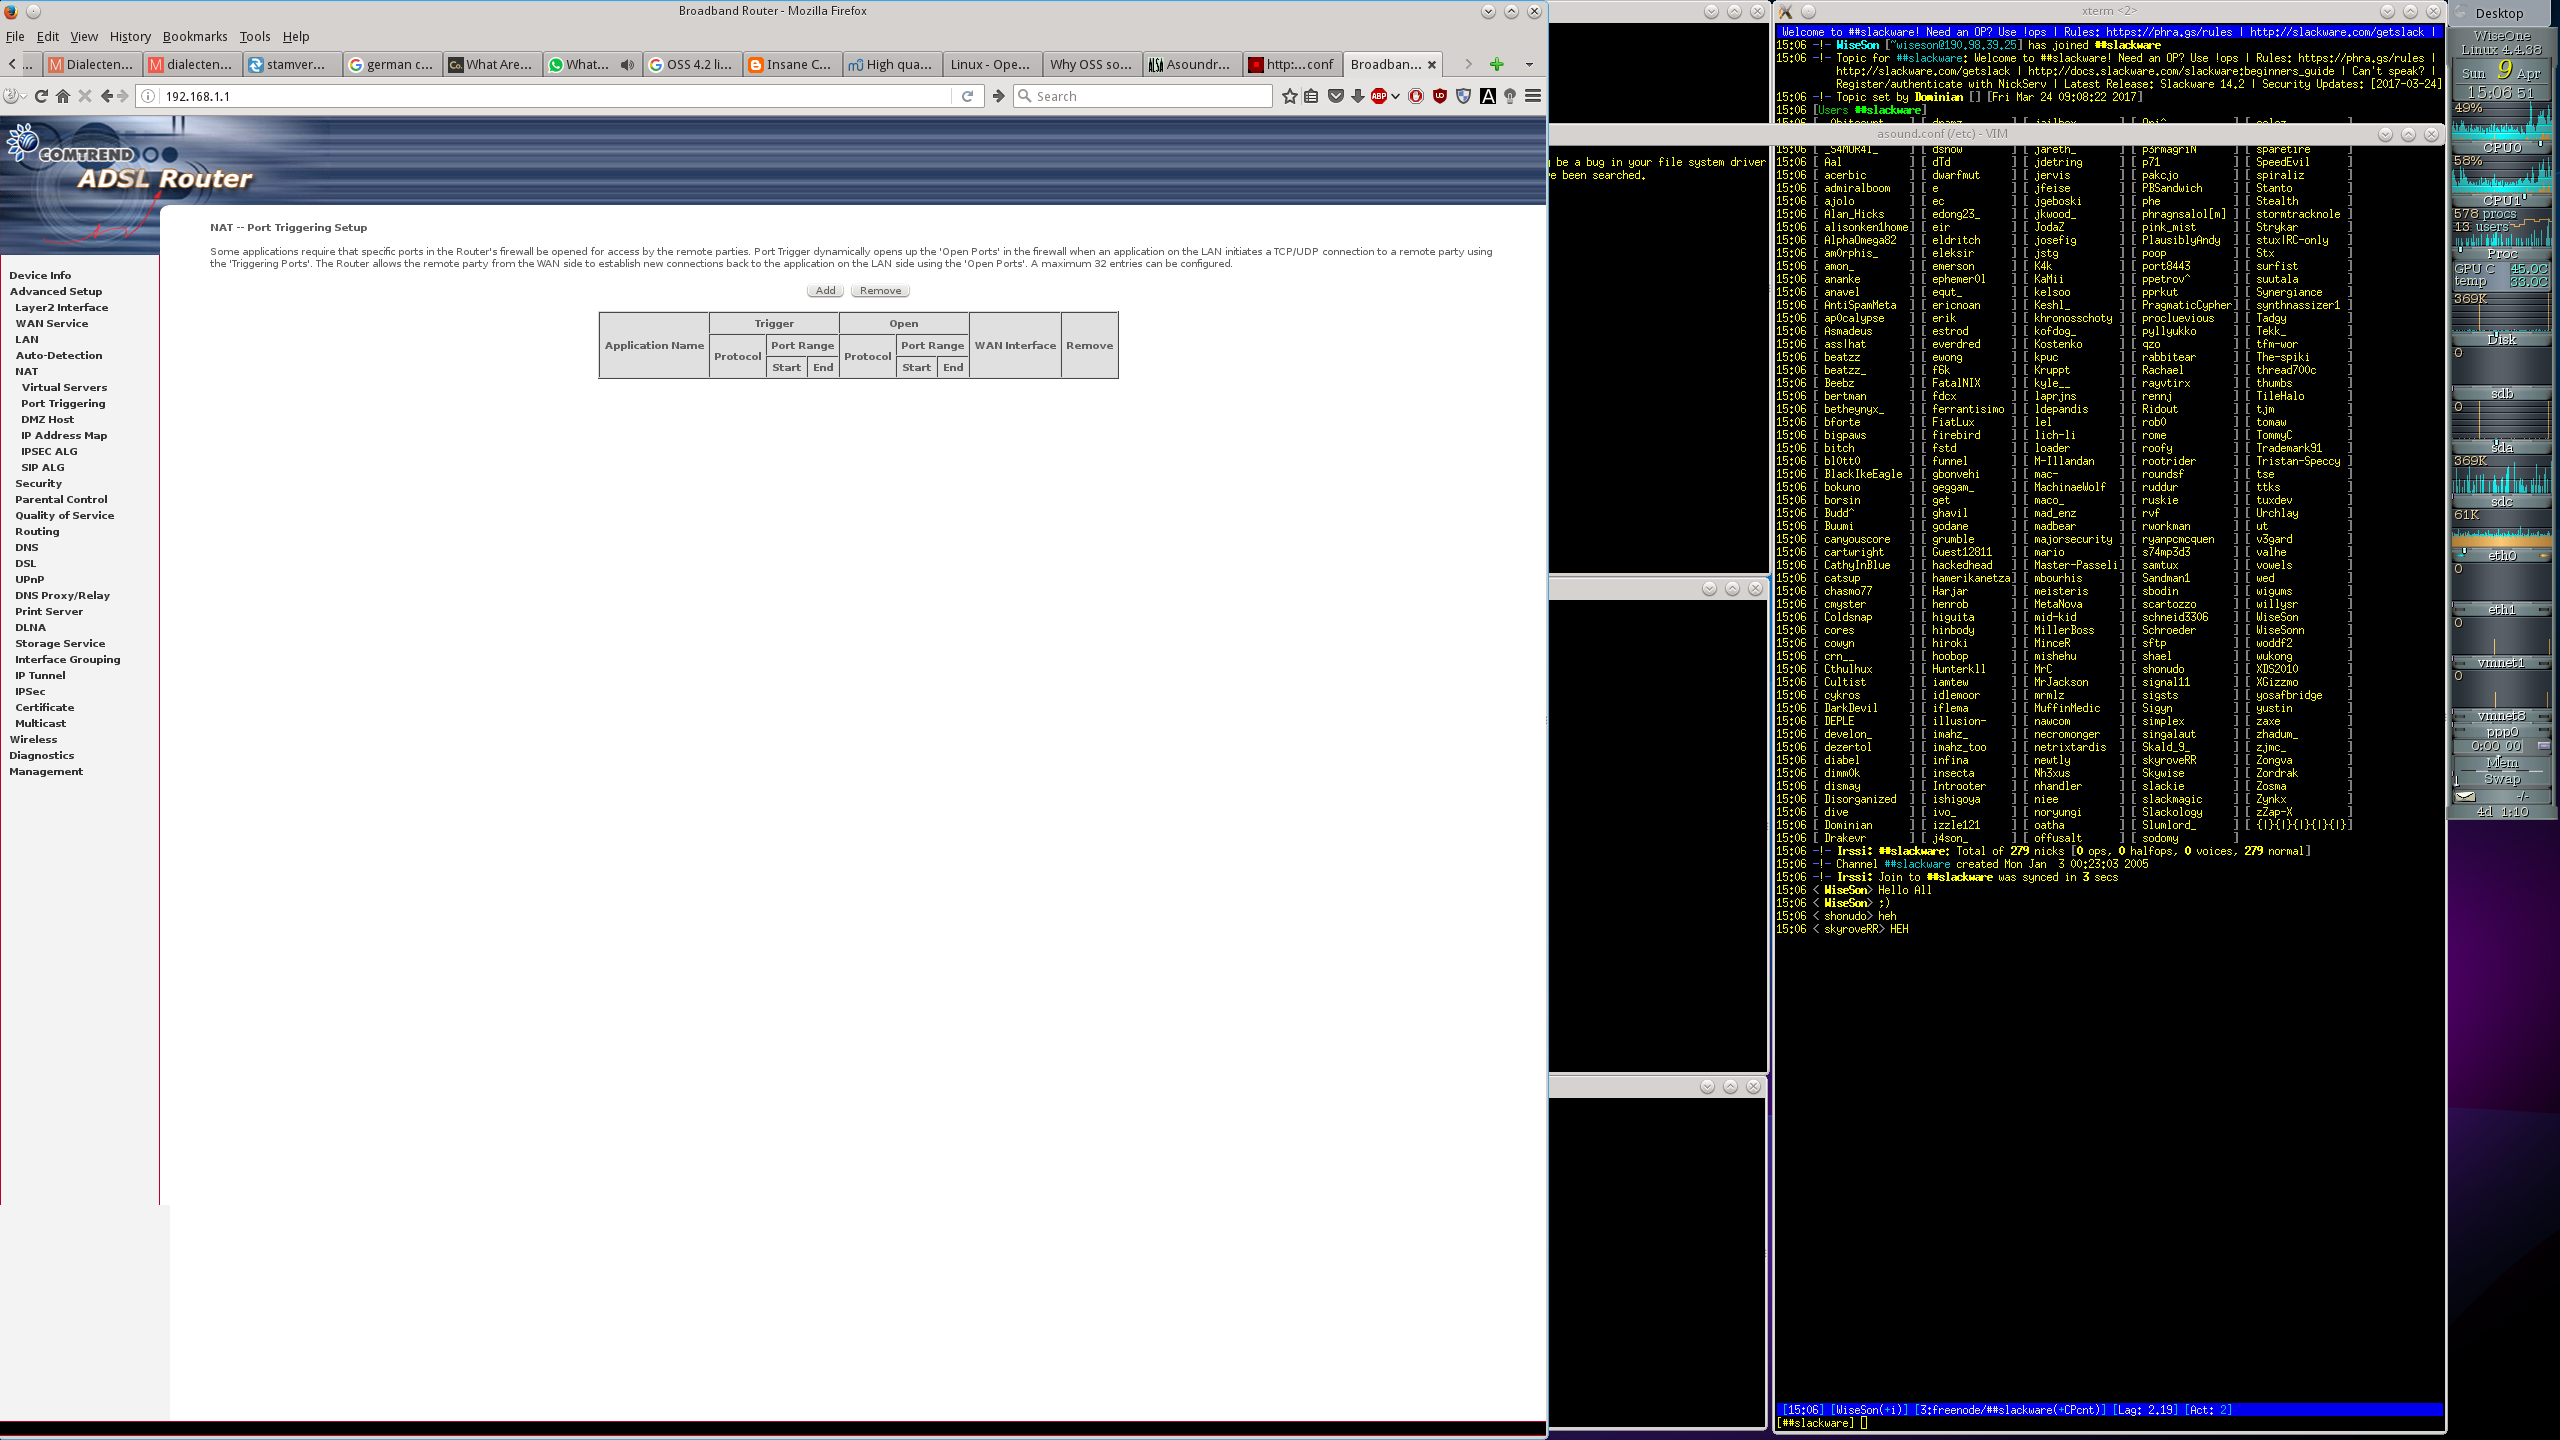Open the Bookmarks menu
This screenshot has width=2560, height=1440.
(x=195, y=36)
